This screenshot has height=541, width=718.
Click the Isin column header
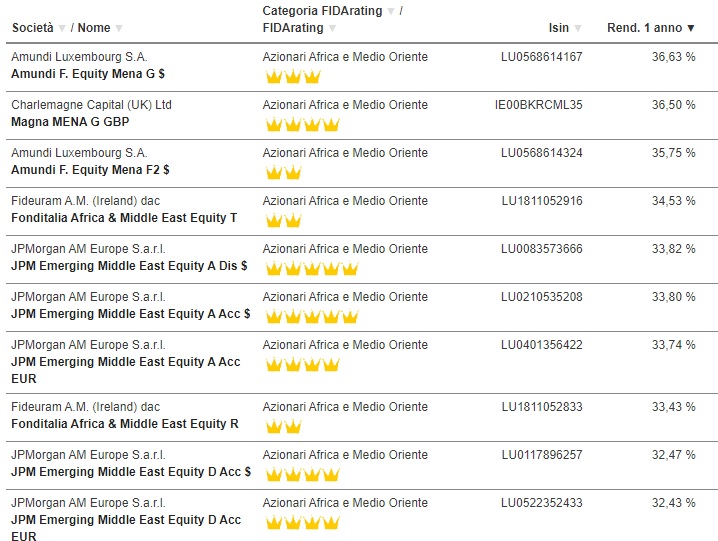pos(559,28)
